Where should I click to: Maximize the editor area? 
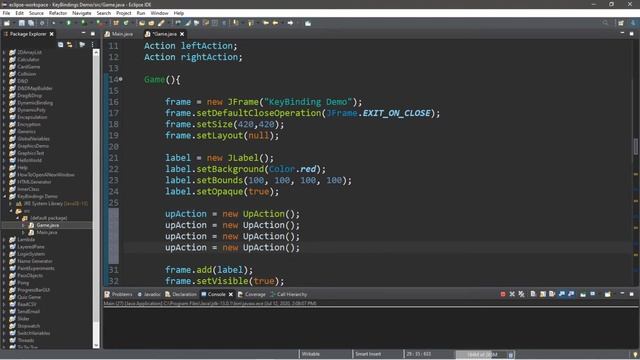(x=631, y=33)
